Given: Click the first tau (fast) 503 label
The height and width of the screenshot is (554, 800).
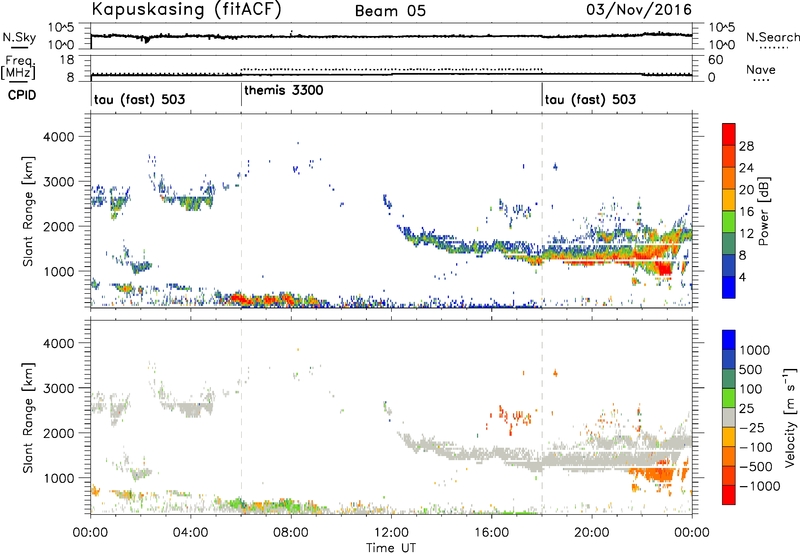Looking at the screenshot, I should tap(139, 99).
